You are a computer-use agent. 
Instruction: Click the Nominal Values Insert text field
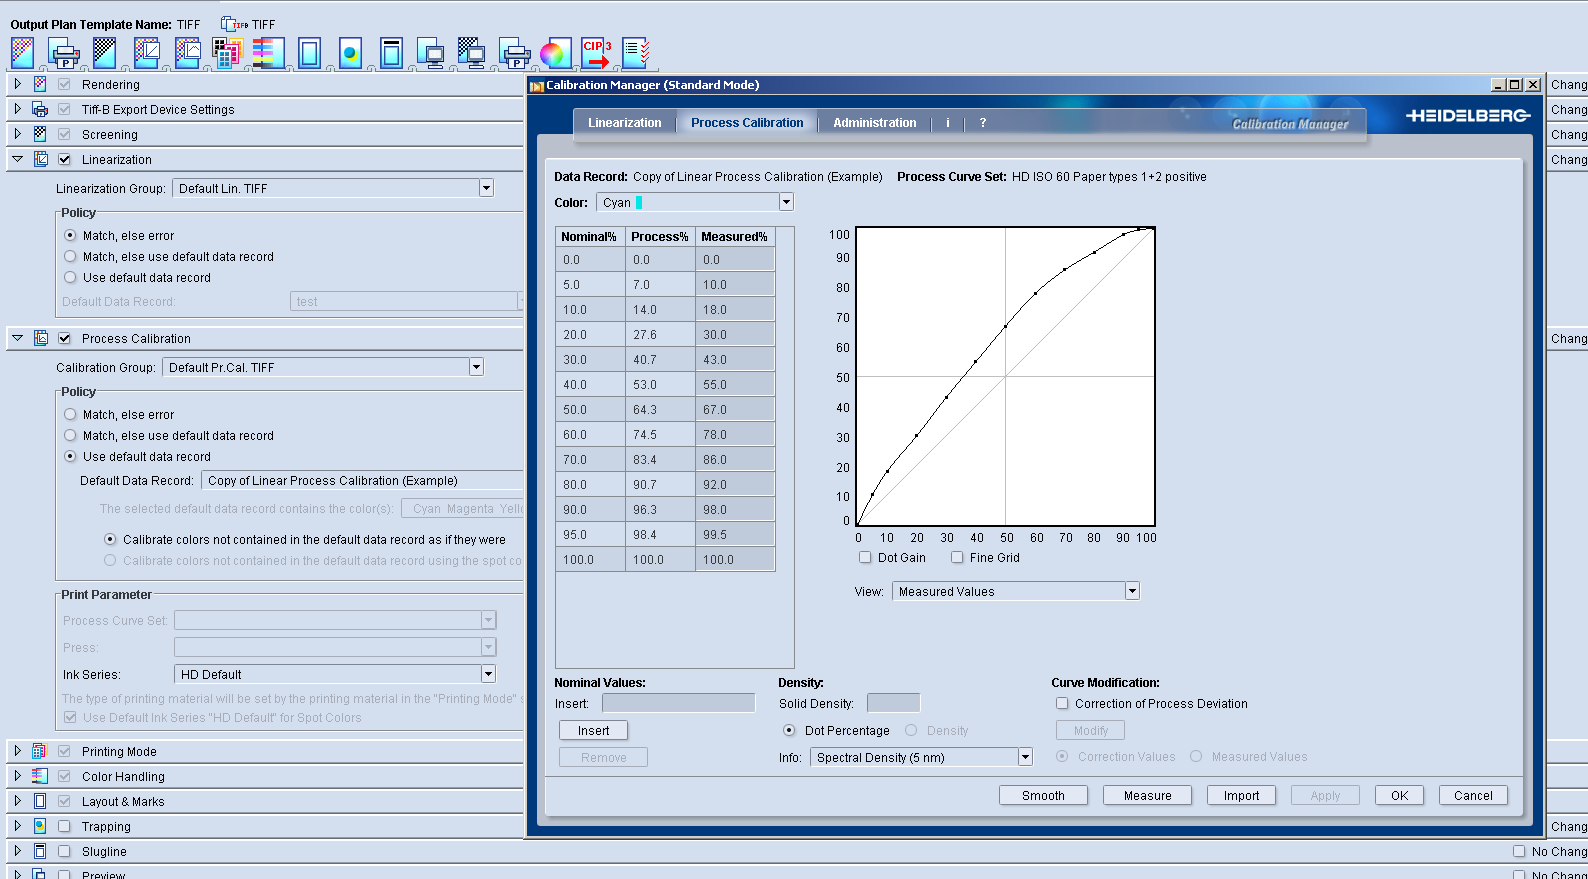tap(678, 704)
